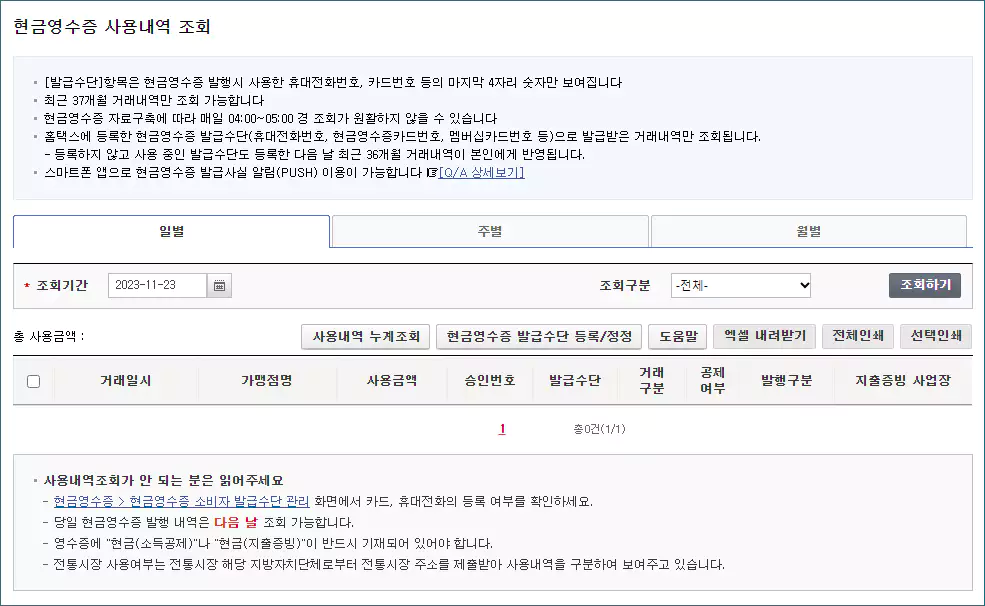The height and width of the screenshot is (606, 985).
Task: Download Excel via 엑셀 내려받기 button
Action: [762, 337]
